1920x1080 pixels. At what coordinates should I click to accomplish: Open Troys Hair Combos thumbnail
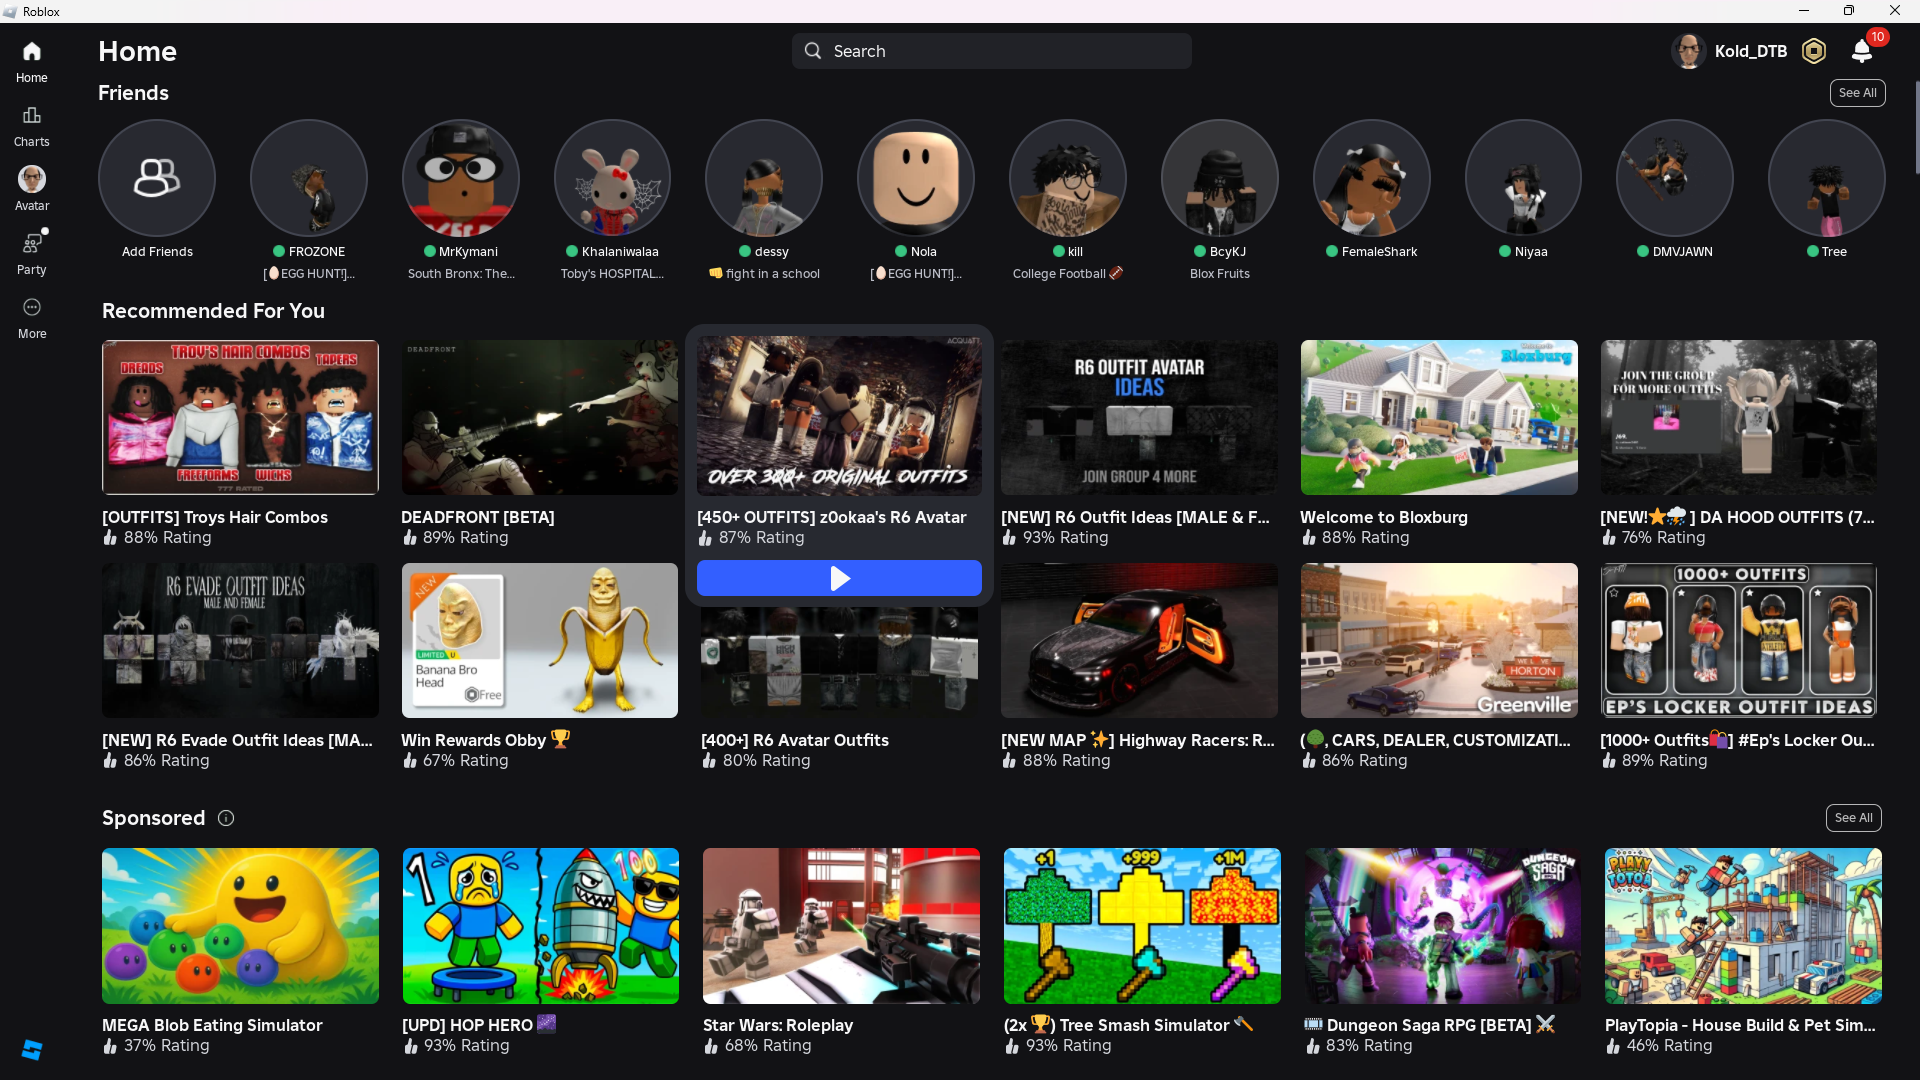click(240, 417)
